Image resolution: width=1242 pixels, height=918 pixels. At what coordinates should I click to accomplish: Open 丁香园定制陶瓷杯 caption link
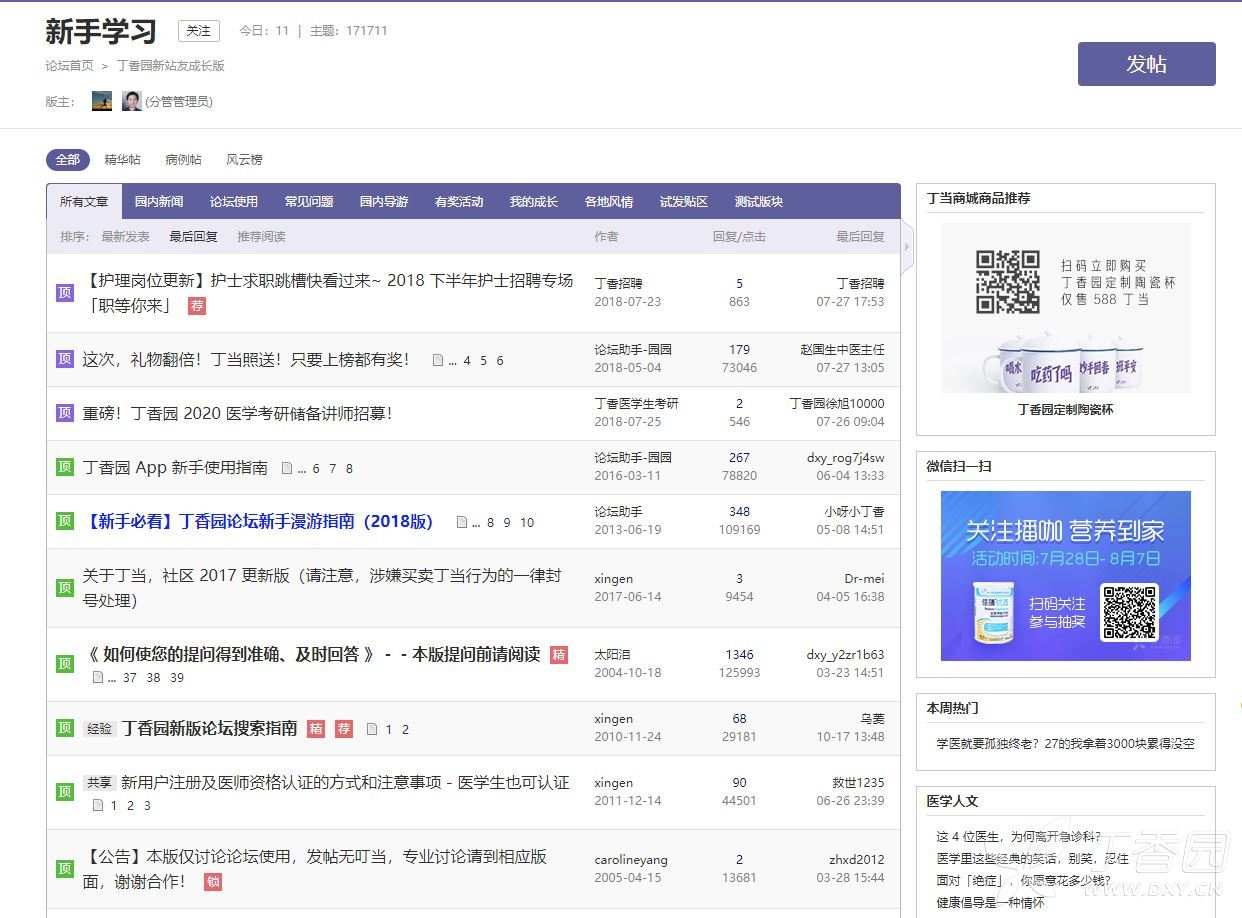1066,410
